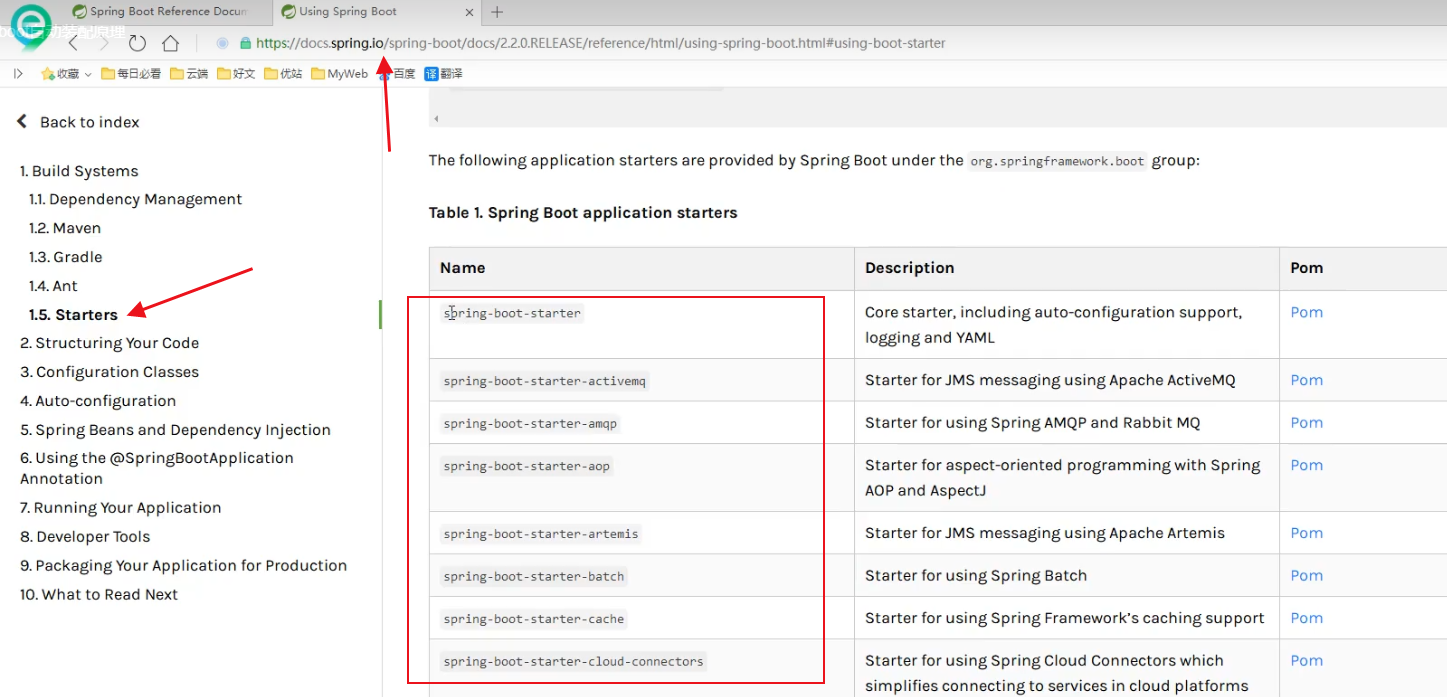The image size is (1447, 697).
Task: Open the MyWeb bookmark folder
Action: pos(340,73)
